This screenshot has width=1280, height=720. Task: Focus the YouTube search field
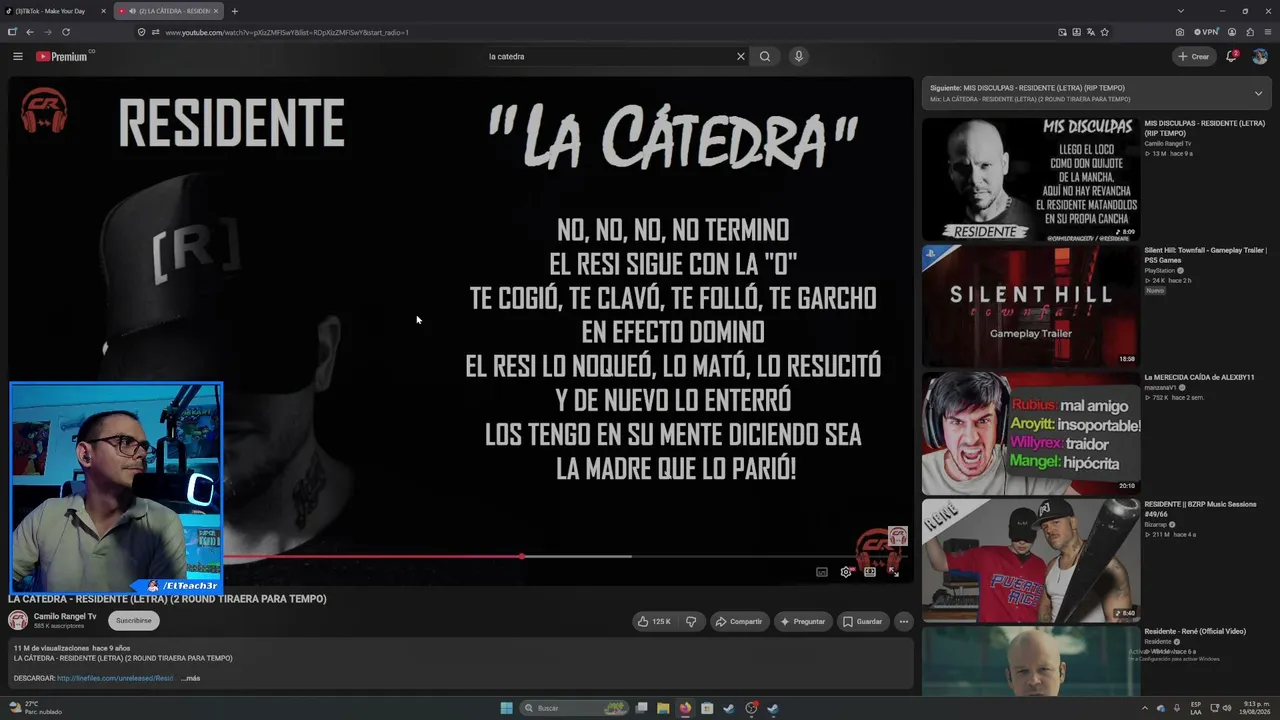pos(610,56)
